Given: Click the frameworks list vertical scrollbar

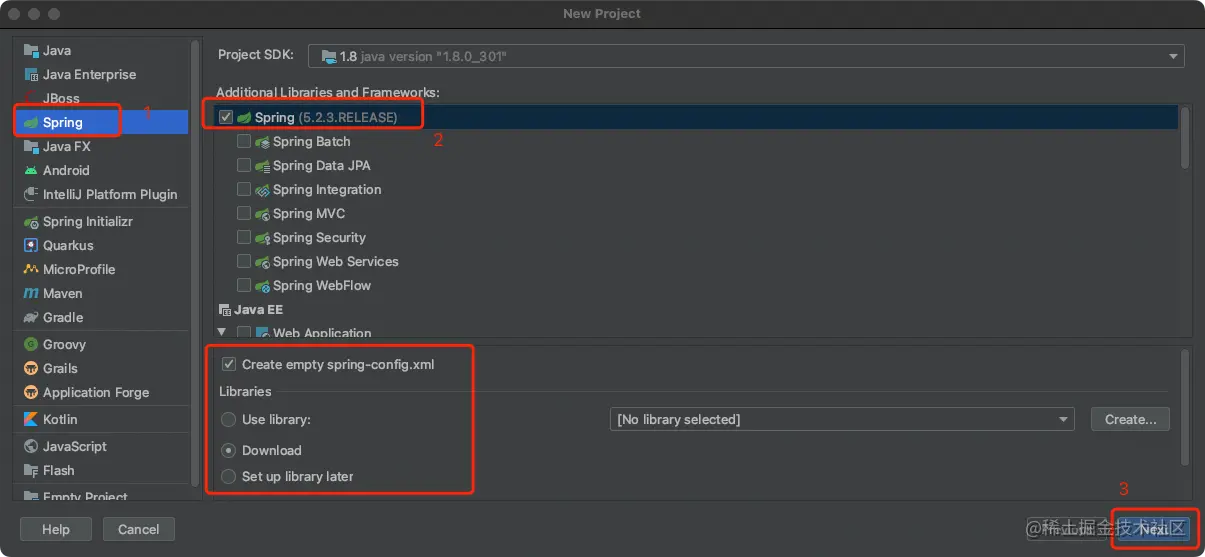Looking at the screenshot, I should tap(1185, 140).
